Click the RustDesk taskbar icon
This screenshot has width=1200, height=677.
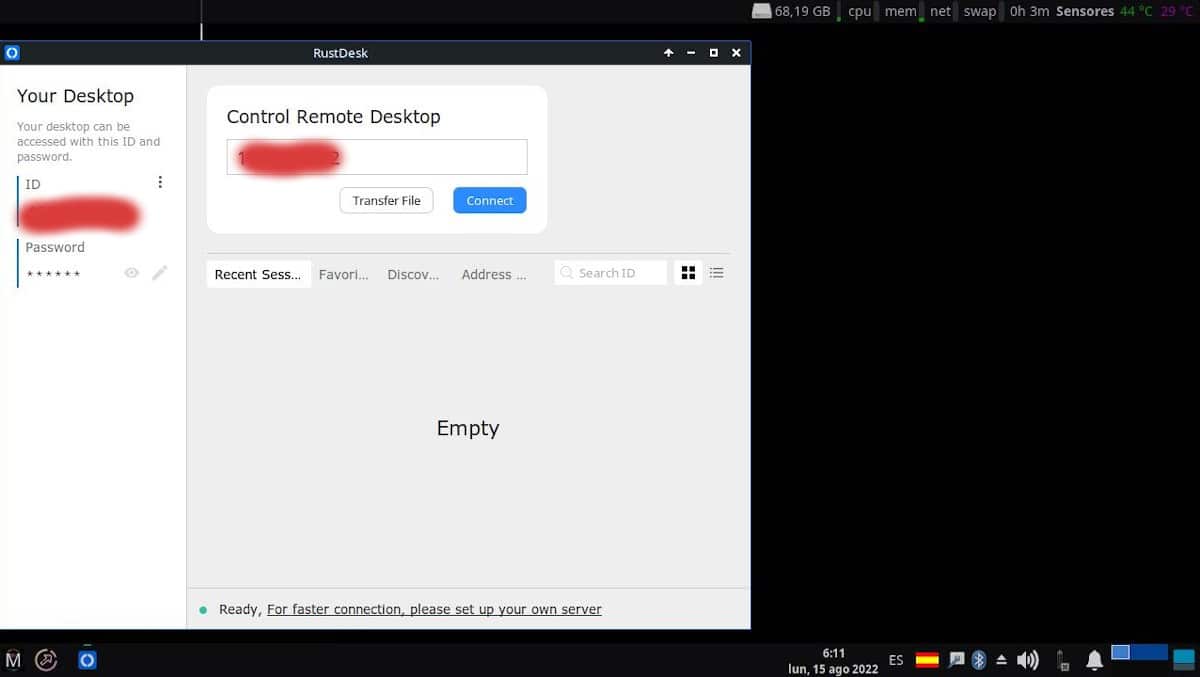pos(87,660)
